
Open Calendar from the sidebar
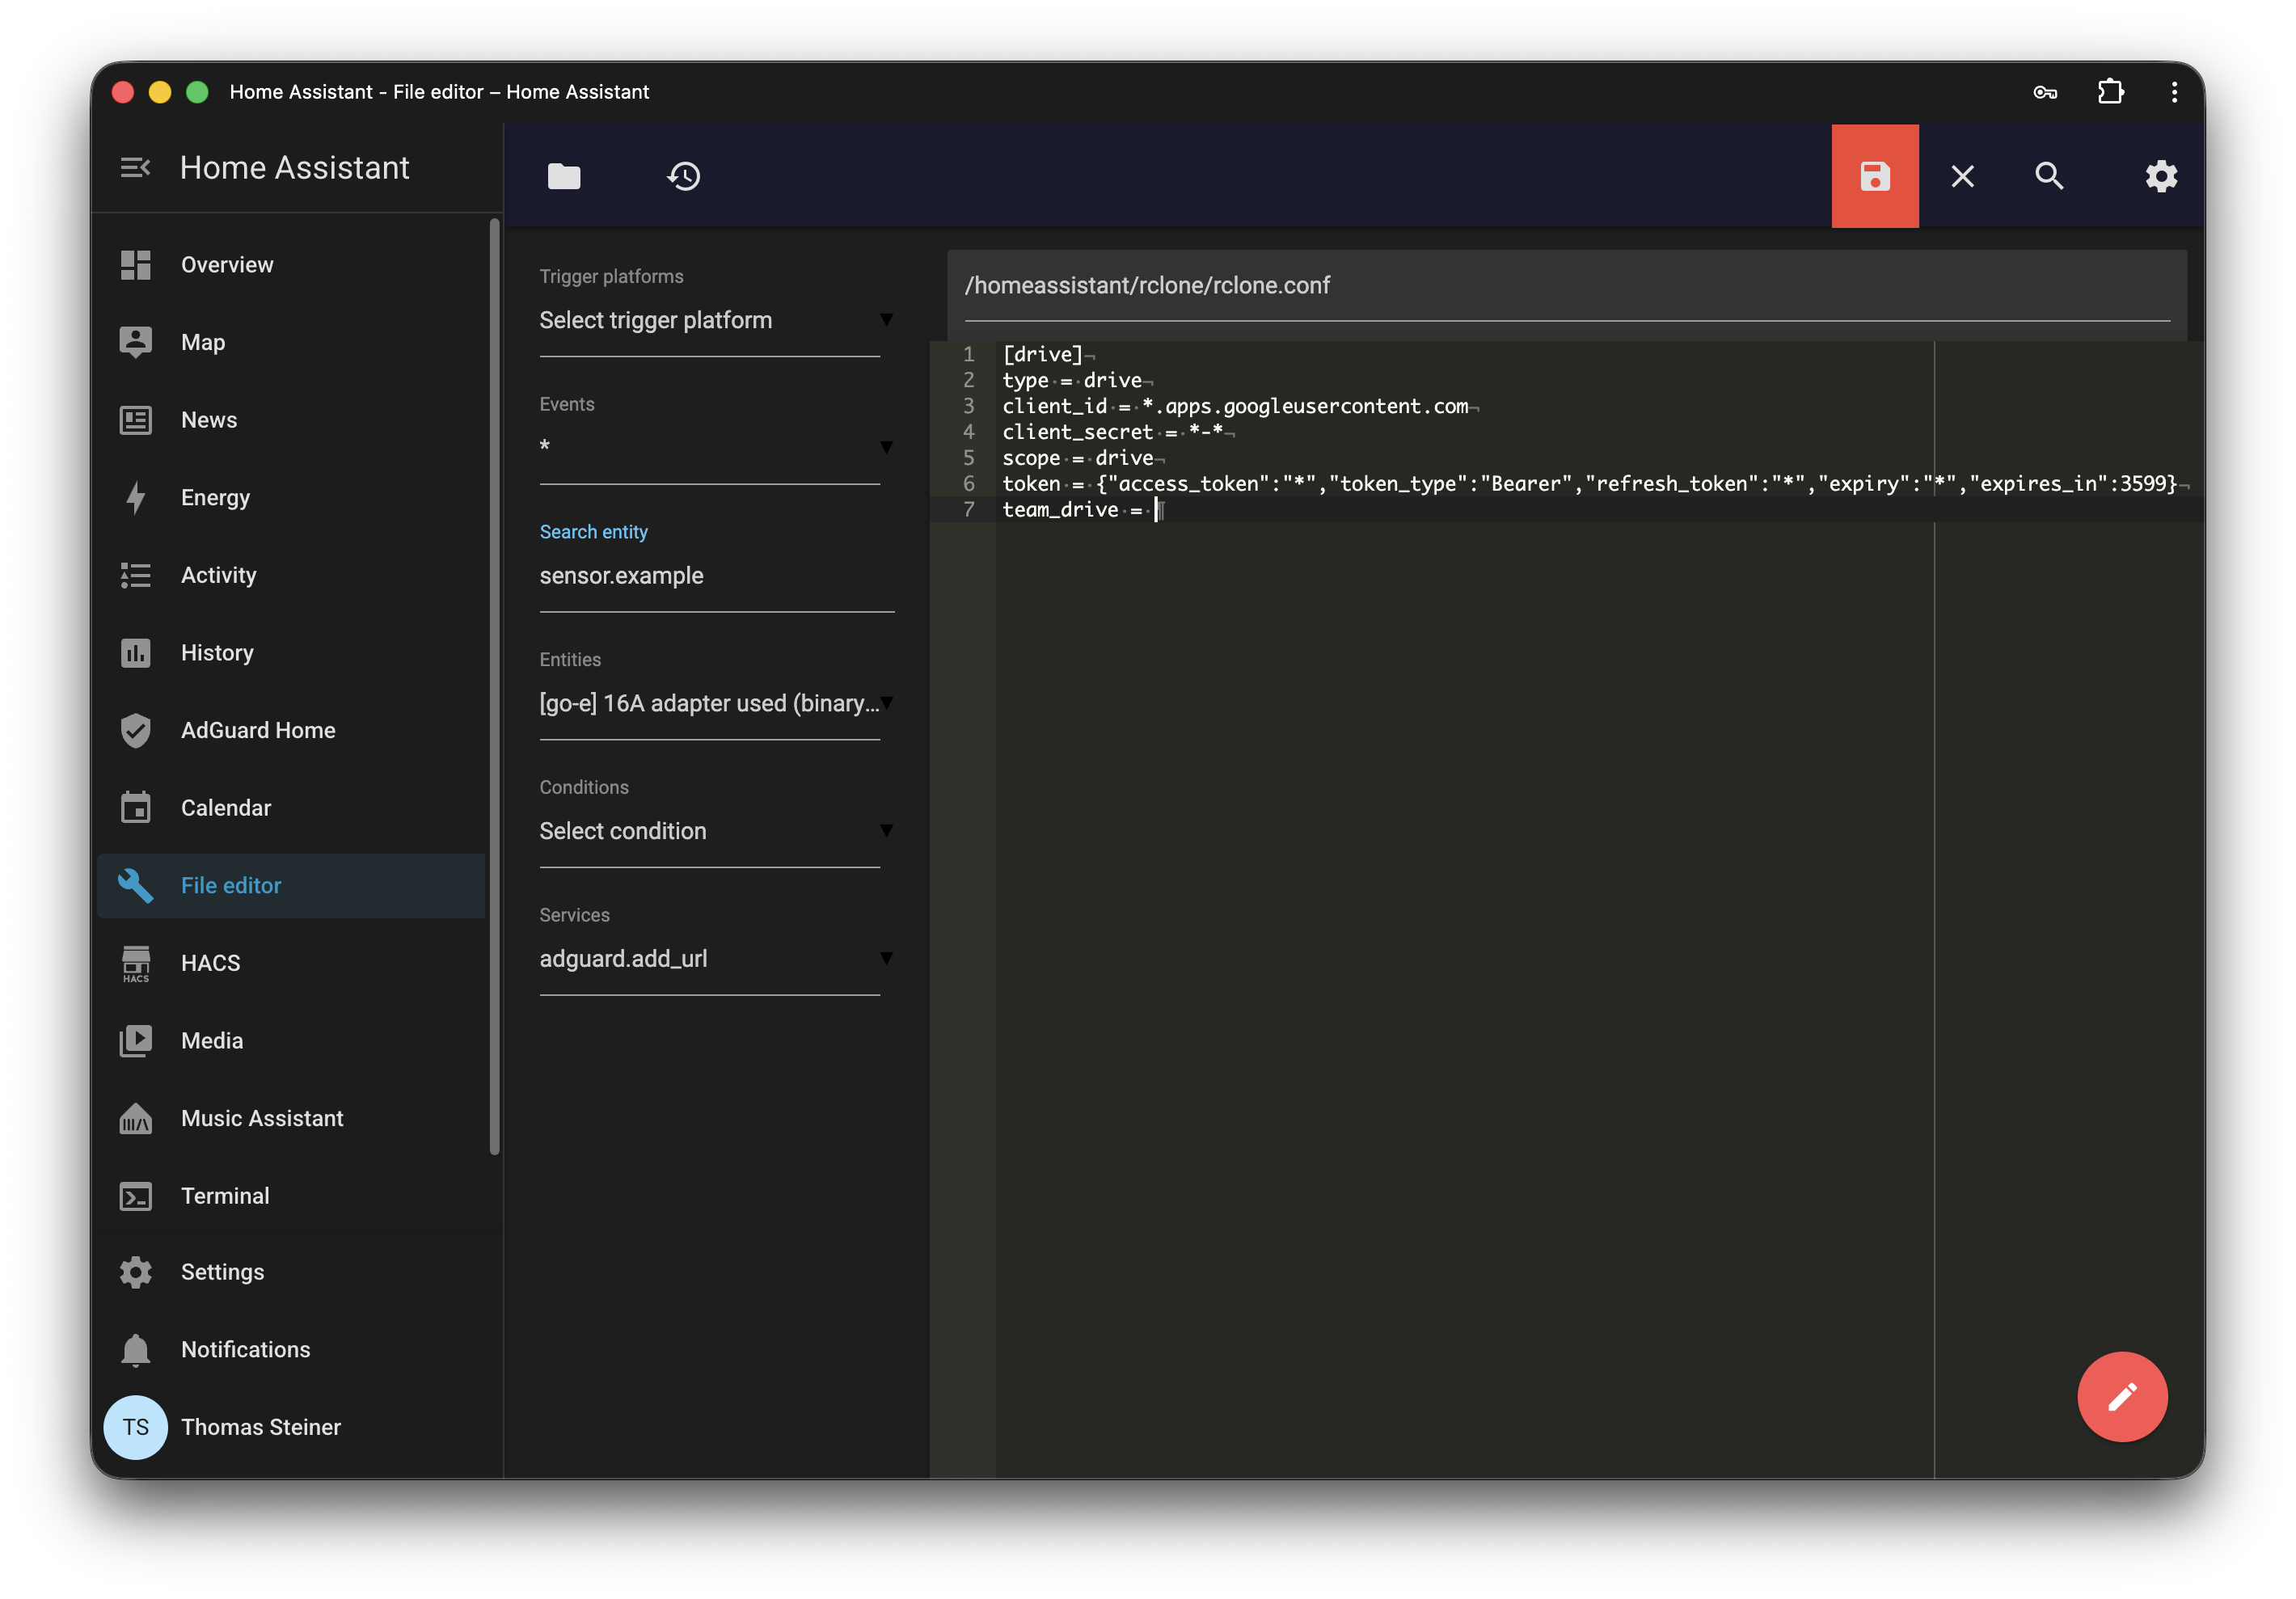pos(291,808)
